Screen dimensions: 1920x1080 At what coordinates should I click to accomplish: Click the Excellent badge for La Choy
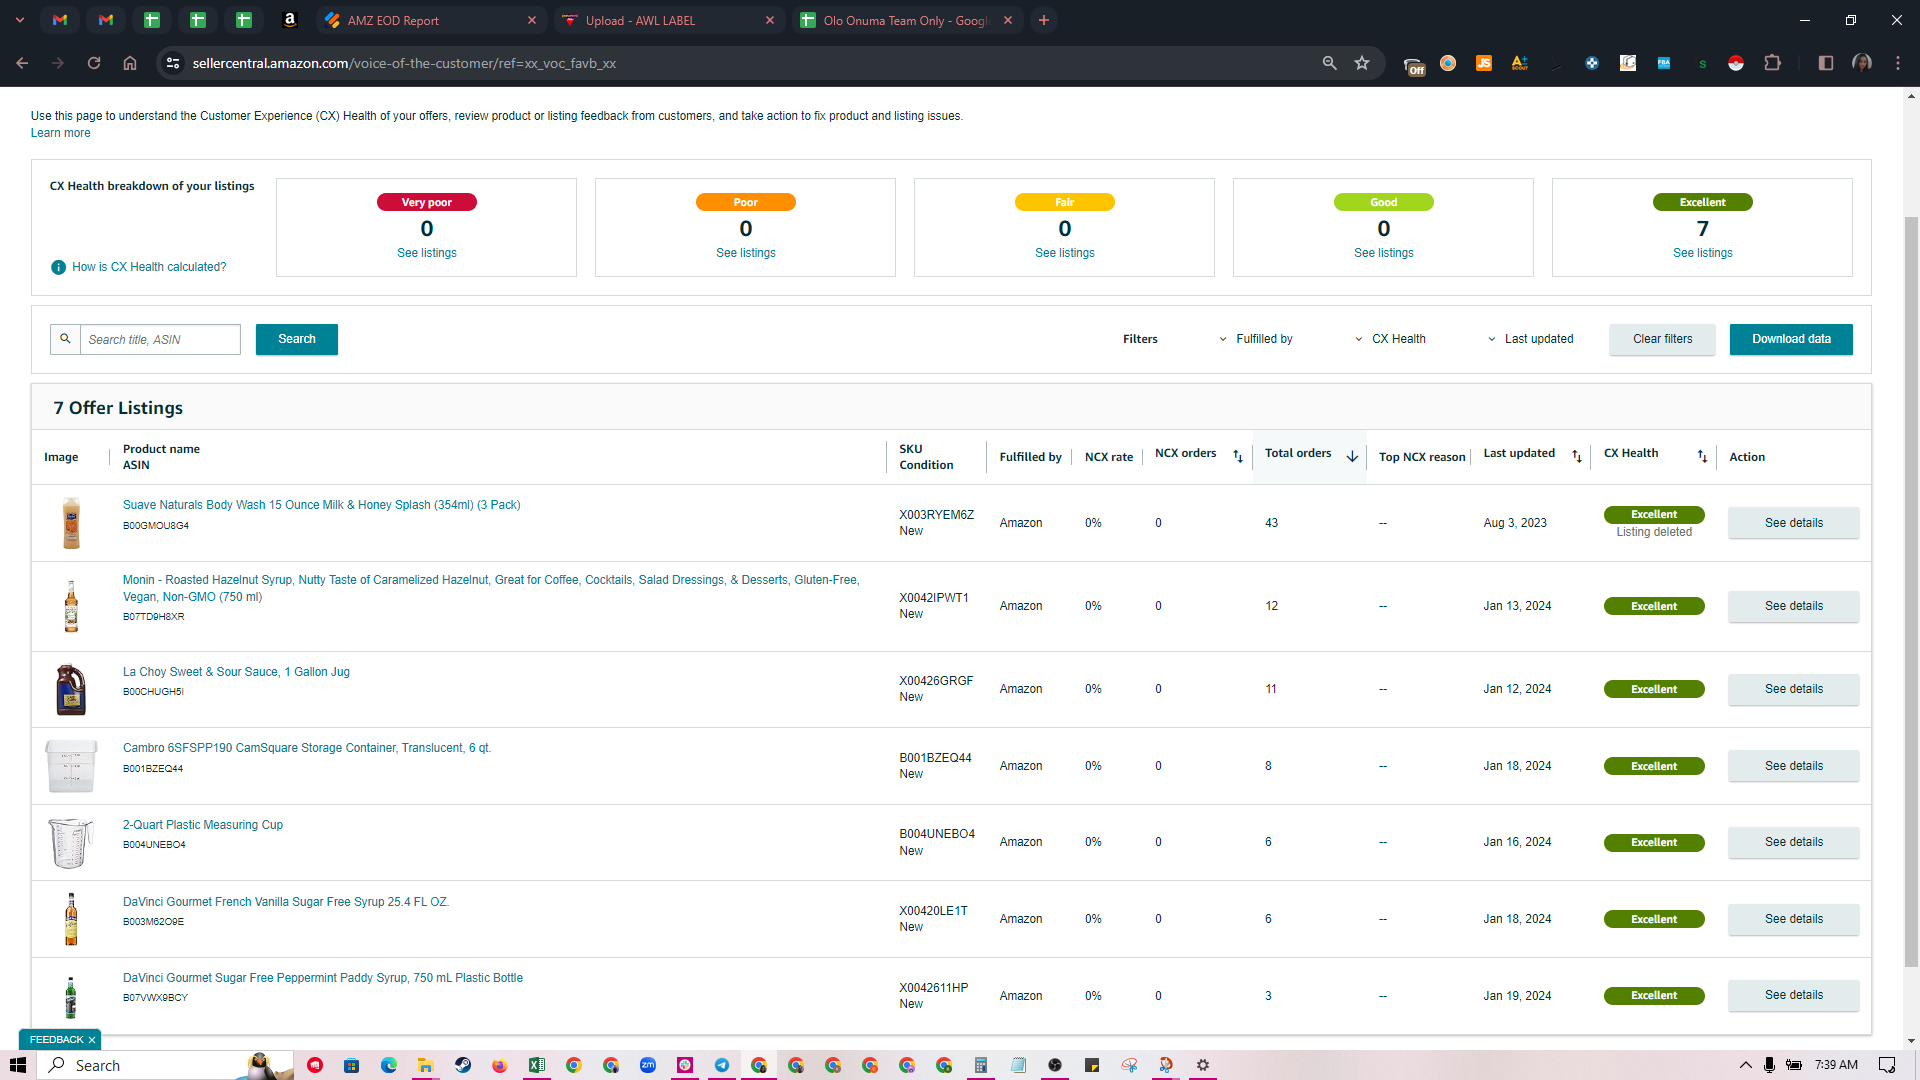(1654, 689)
